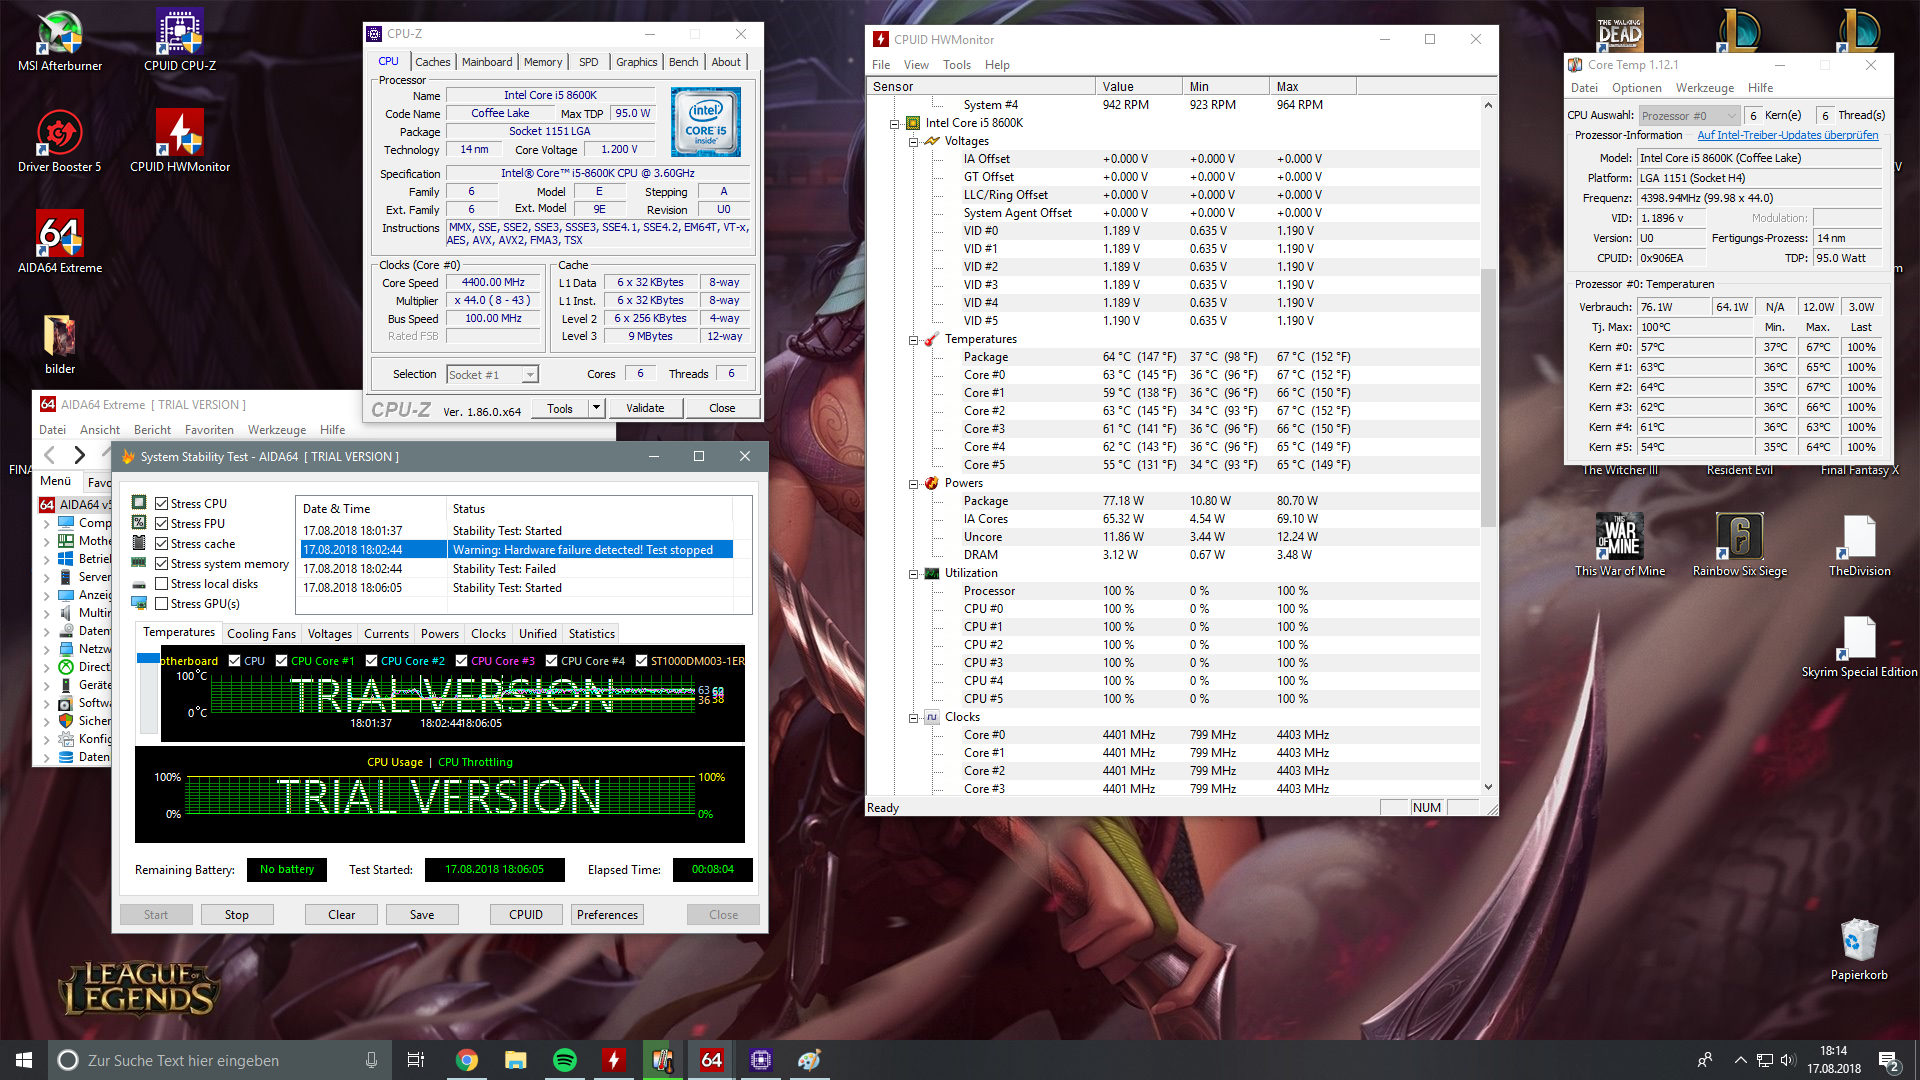This screenshot has width=1920, height=1080.
Task: Click the Save button in stability test
Action: tap(422, 915)
